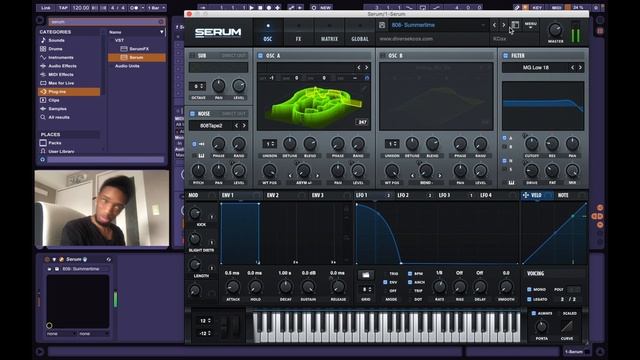Click the Link button in Ableton
This screenshot has width=640, height=360.
coord(46,8)
